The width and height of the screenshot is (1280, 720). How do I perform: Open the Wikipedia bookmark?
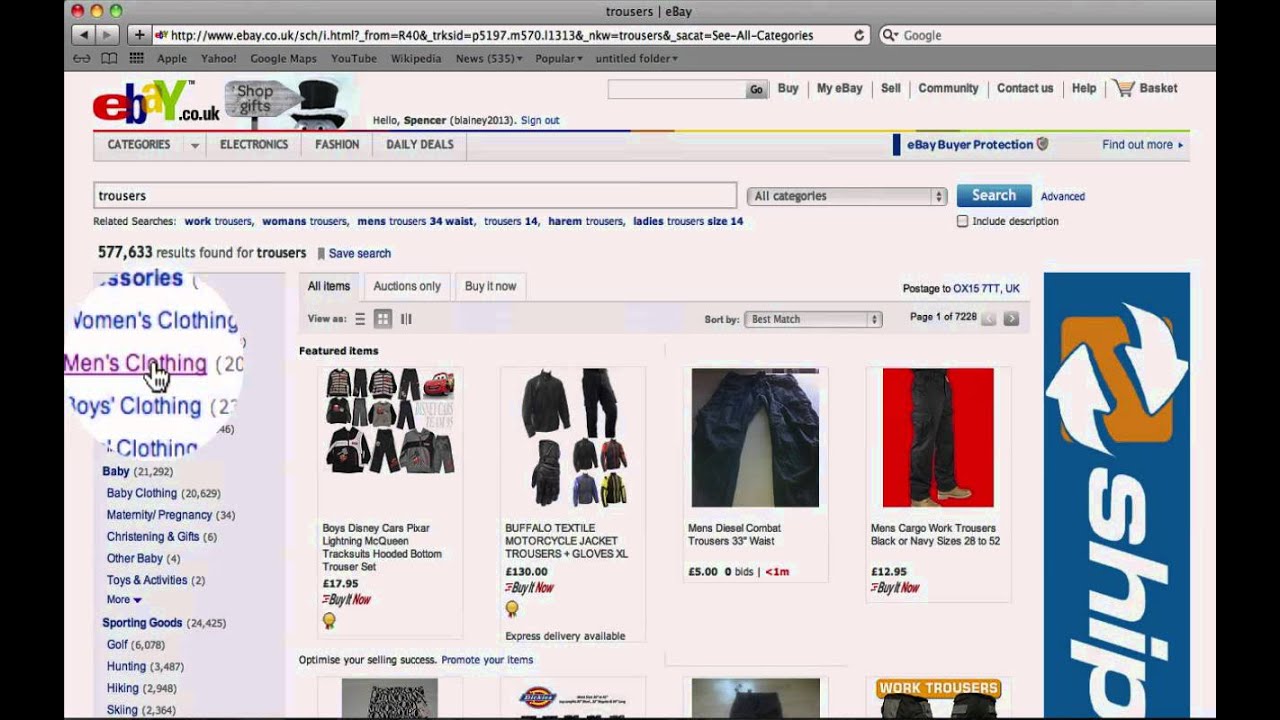[x=415, y=58]
